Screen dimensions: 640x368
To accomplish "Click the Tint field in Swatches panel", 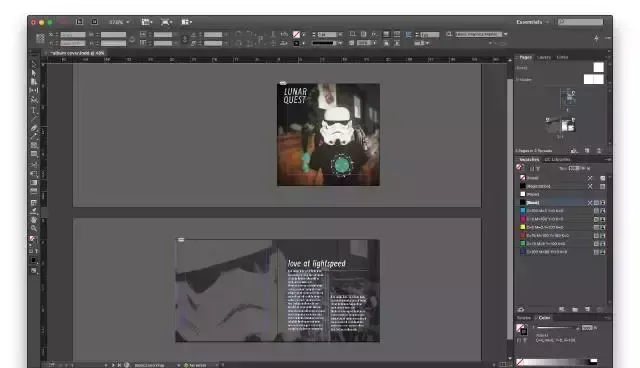I will (574, 168).
